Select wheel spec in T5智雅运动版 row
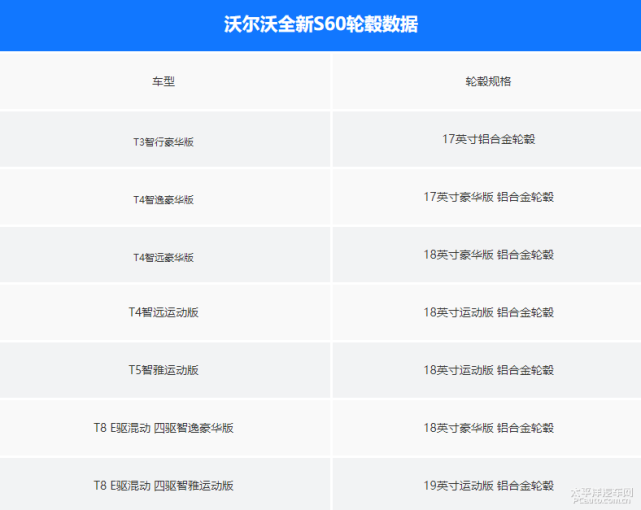Image resolution: width=641 pixels, height=510 pixels. click(488, 370)
